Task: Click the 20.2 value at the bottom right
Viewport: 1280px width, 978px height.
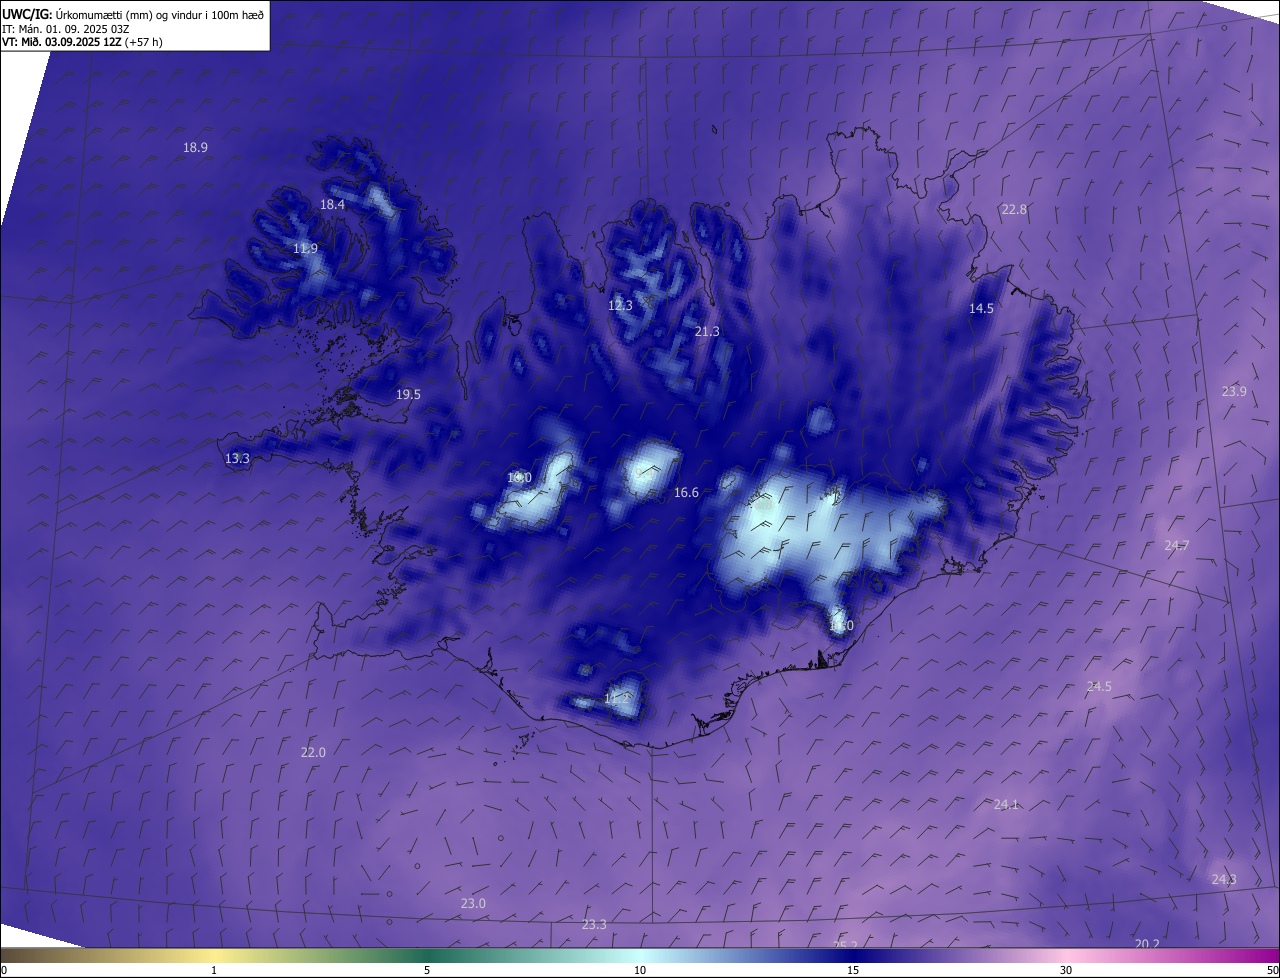Action: (1147, 944)
